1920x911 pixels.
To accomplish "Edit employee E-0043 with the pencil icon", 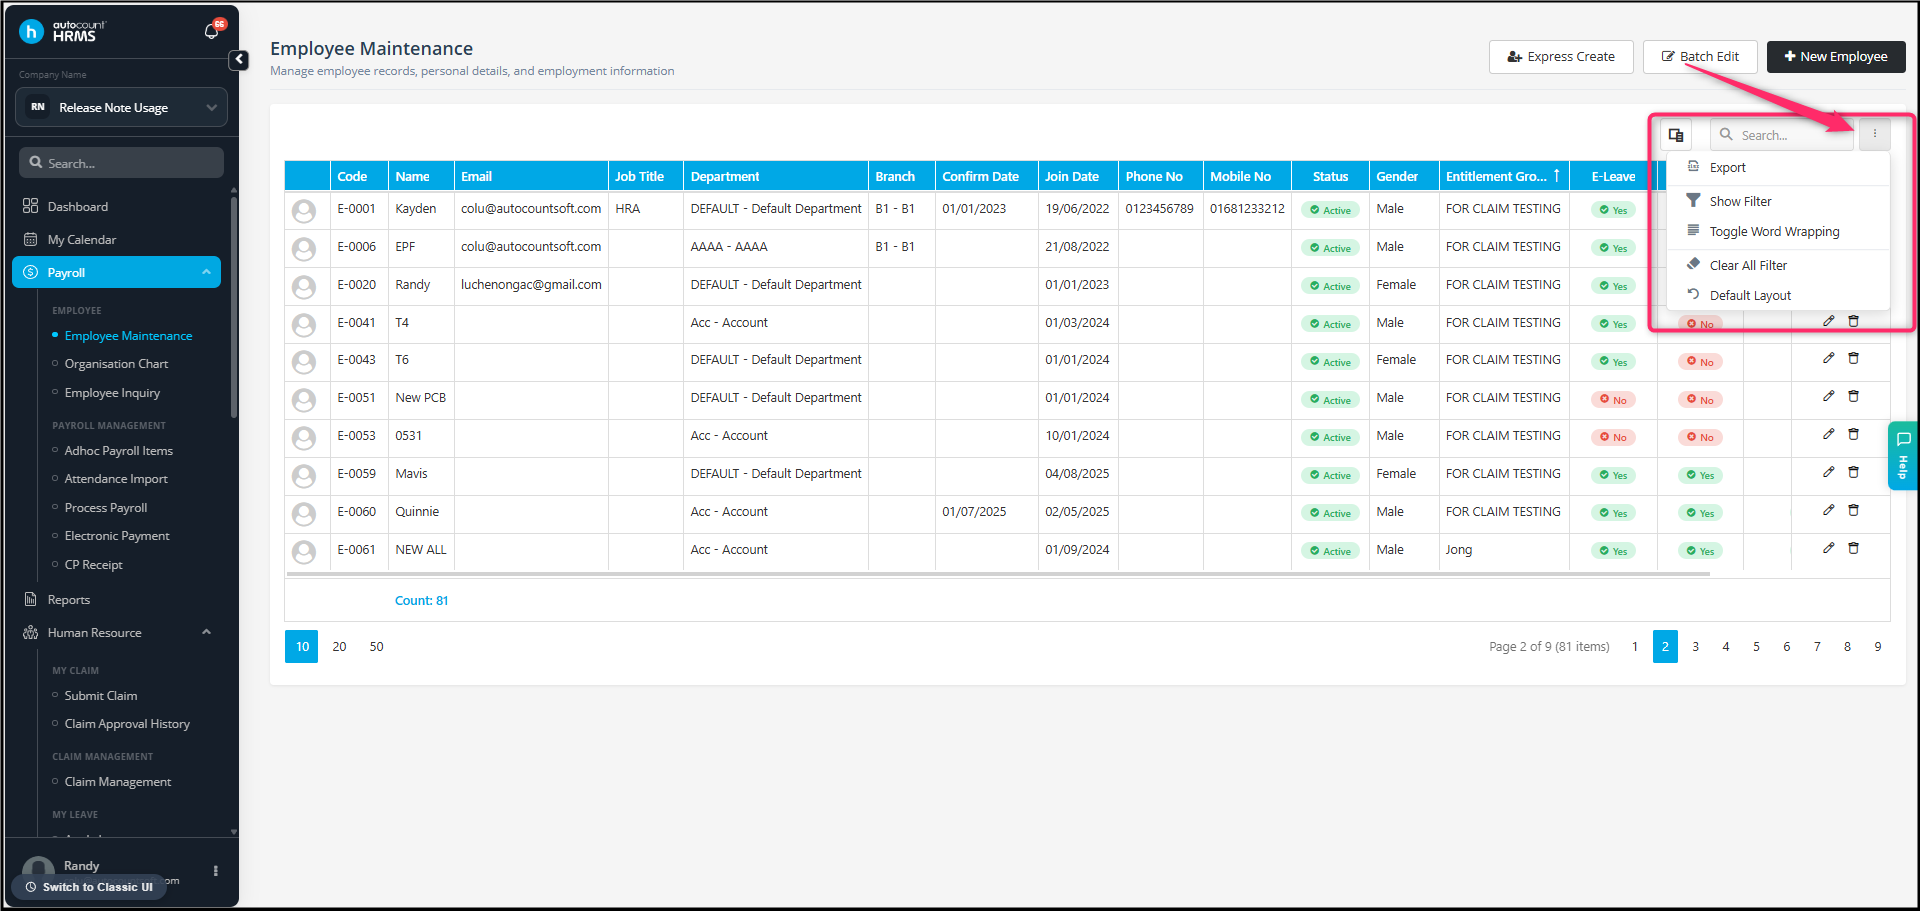I will (1828, 358).
